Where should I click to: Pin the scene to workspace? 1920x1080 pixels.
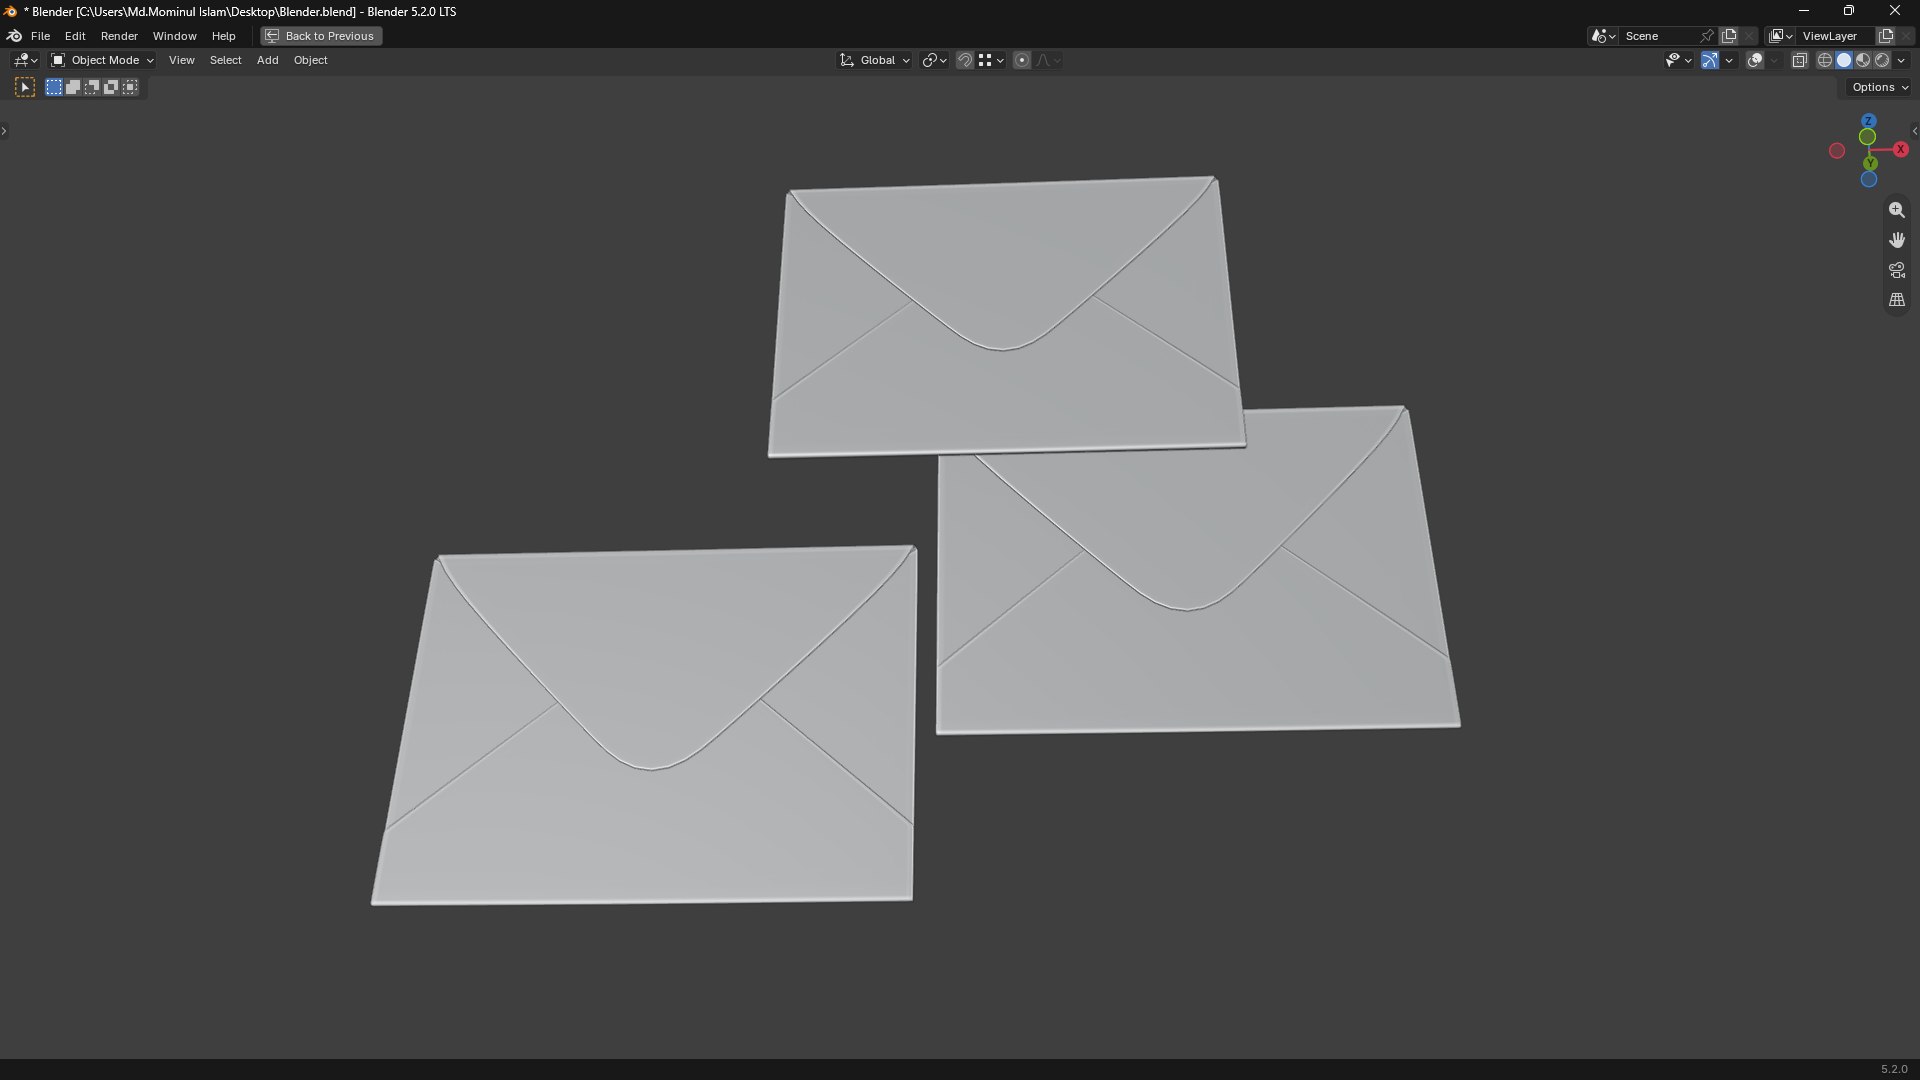tap(1707, 36)
